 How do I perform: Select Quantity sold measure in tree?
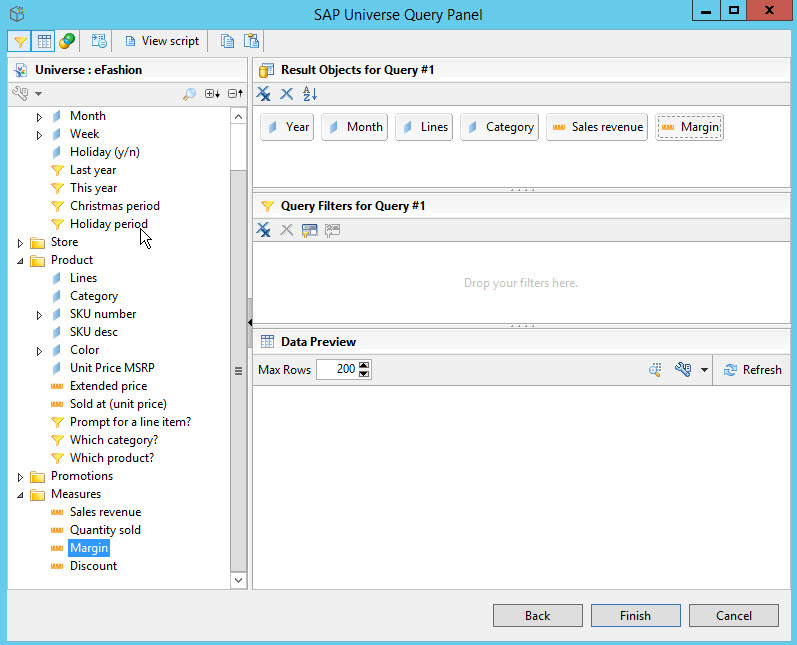105,530
